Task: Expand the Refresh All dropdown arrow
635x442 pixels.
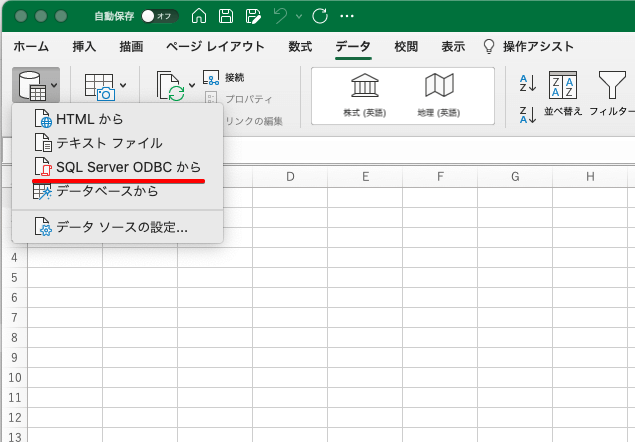Action: click(x=192, y=85)
